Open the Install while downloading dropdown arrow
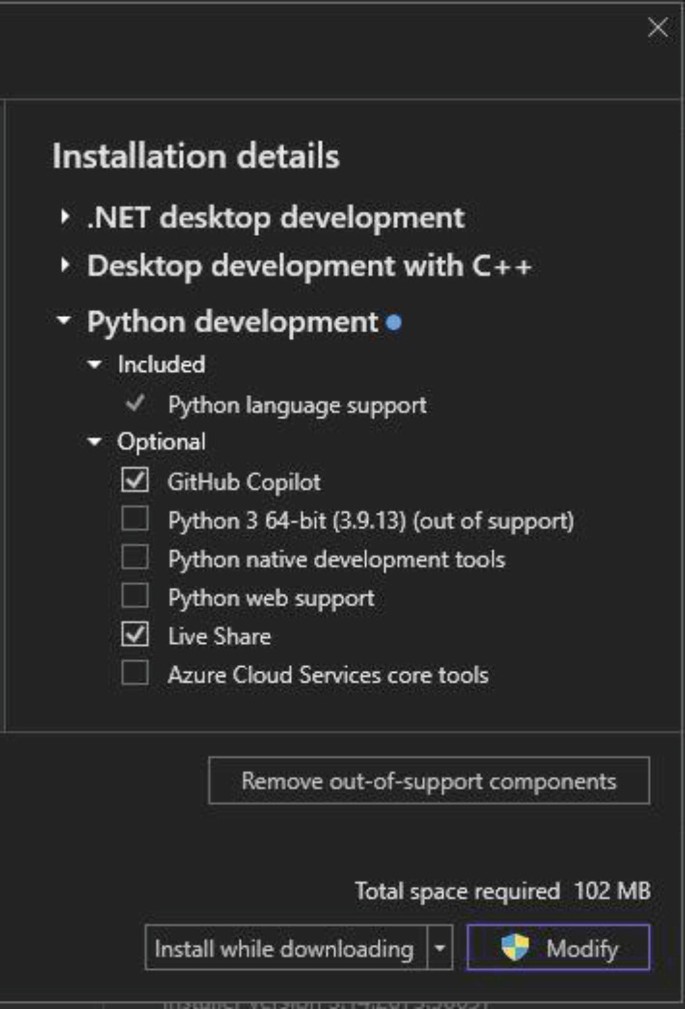The image size is (685, 1009). [440, 948]
